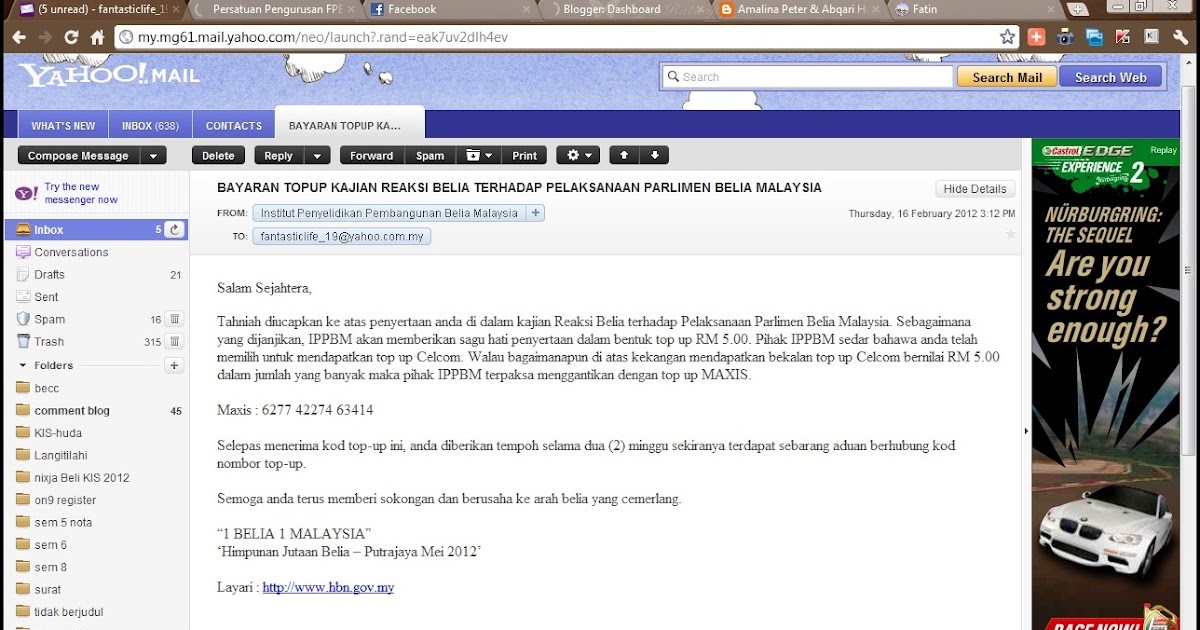Image resolution: width=1200 pixels, height=630 pixels.
Task: Click the Yahoo Mail search field
Action: point(807,77)
